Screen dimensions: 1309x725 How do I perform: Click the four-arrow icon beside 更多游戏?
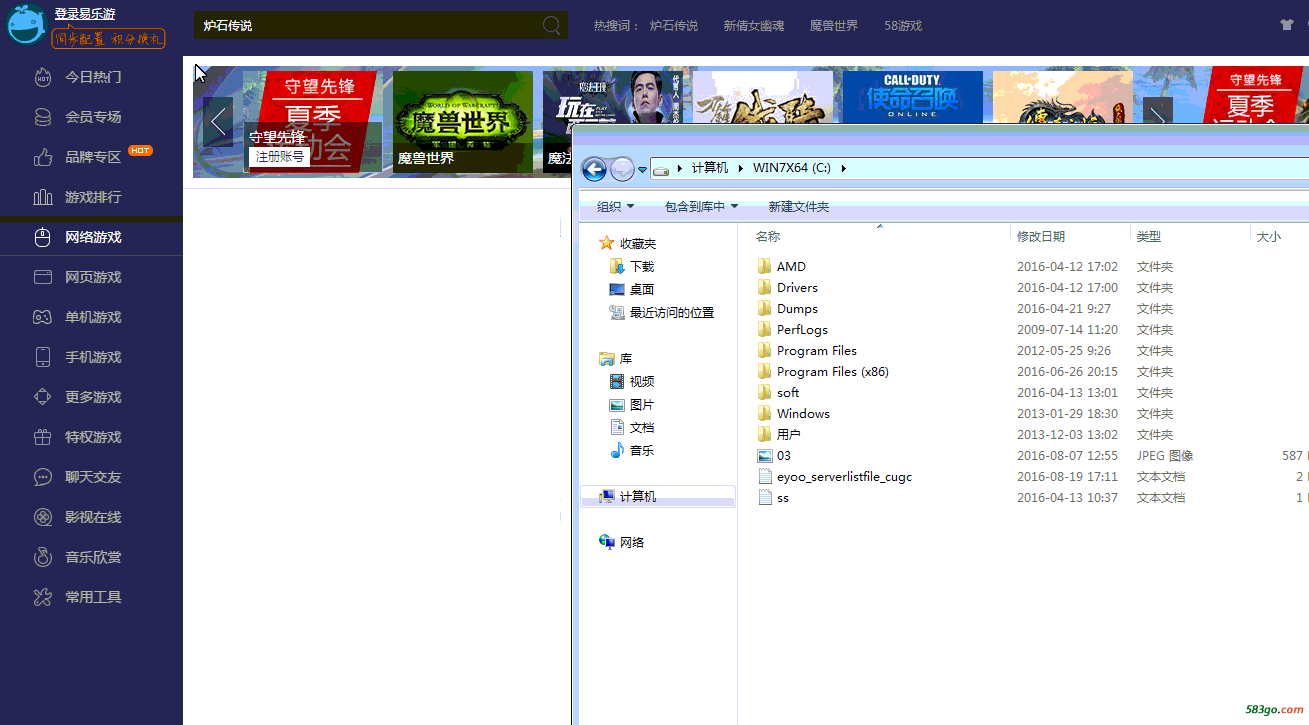pyautogui.click(x=42, y=397)
